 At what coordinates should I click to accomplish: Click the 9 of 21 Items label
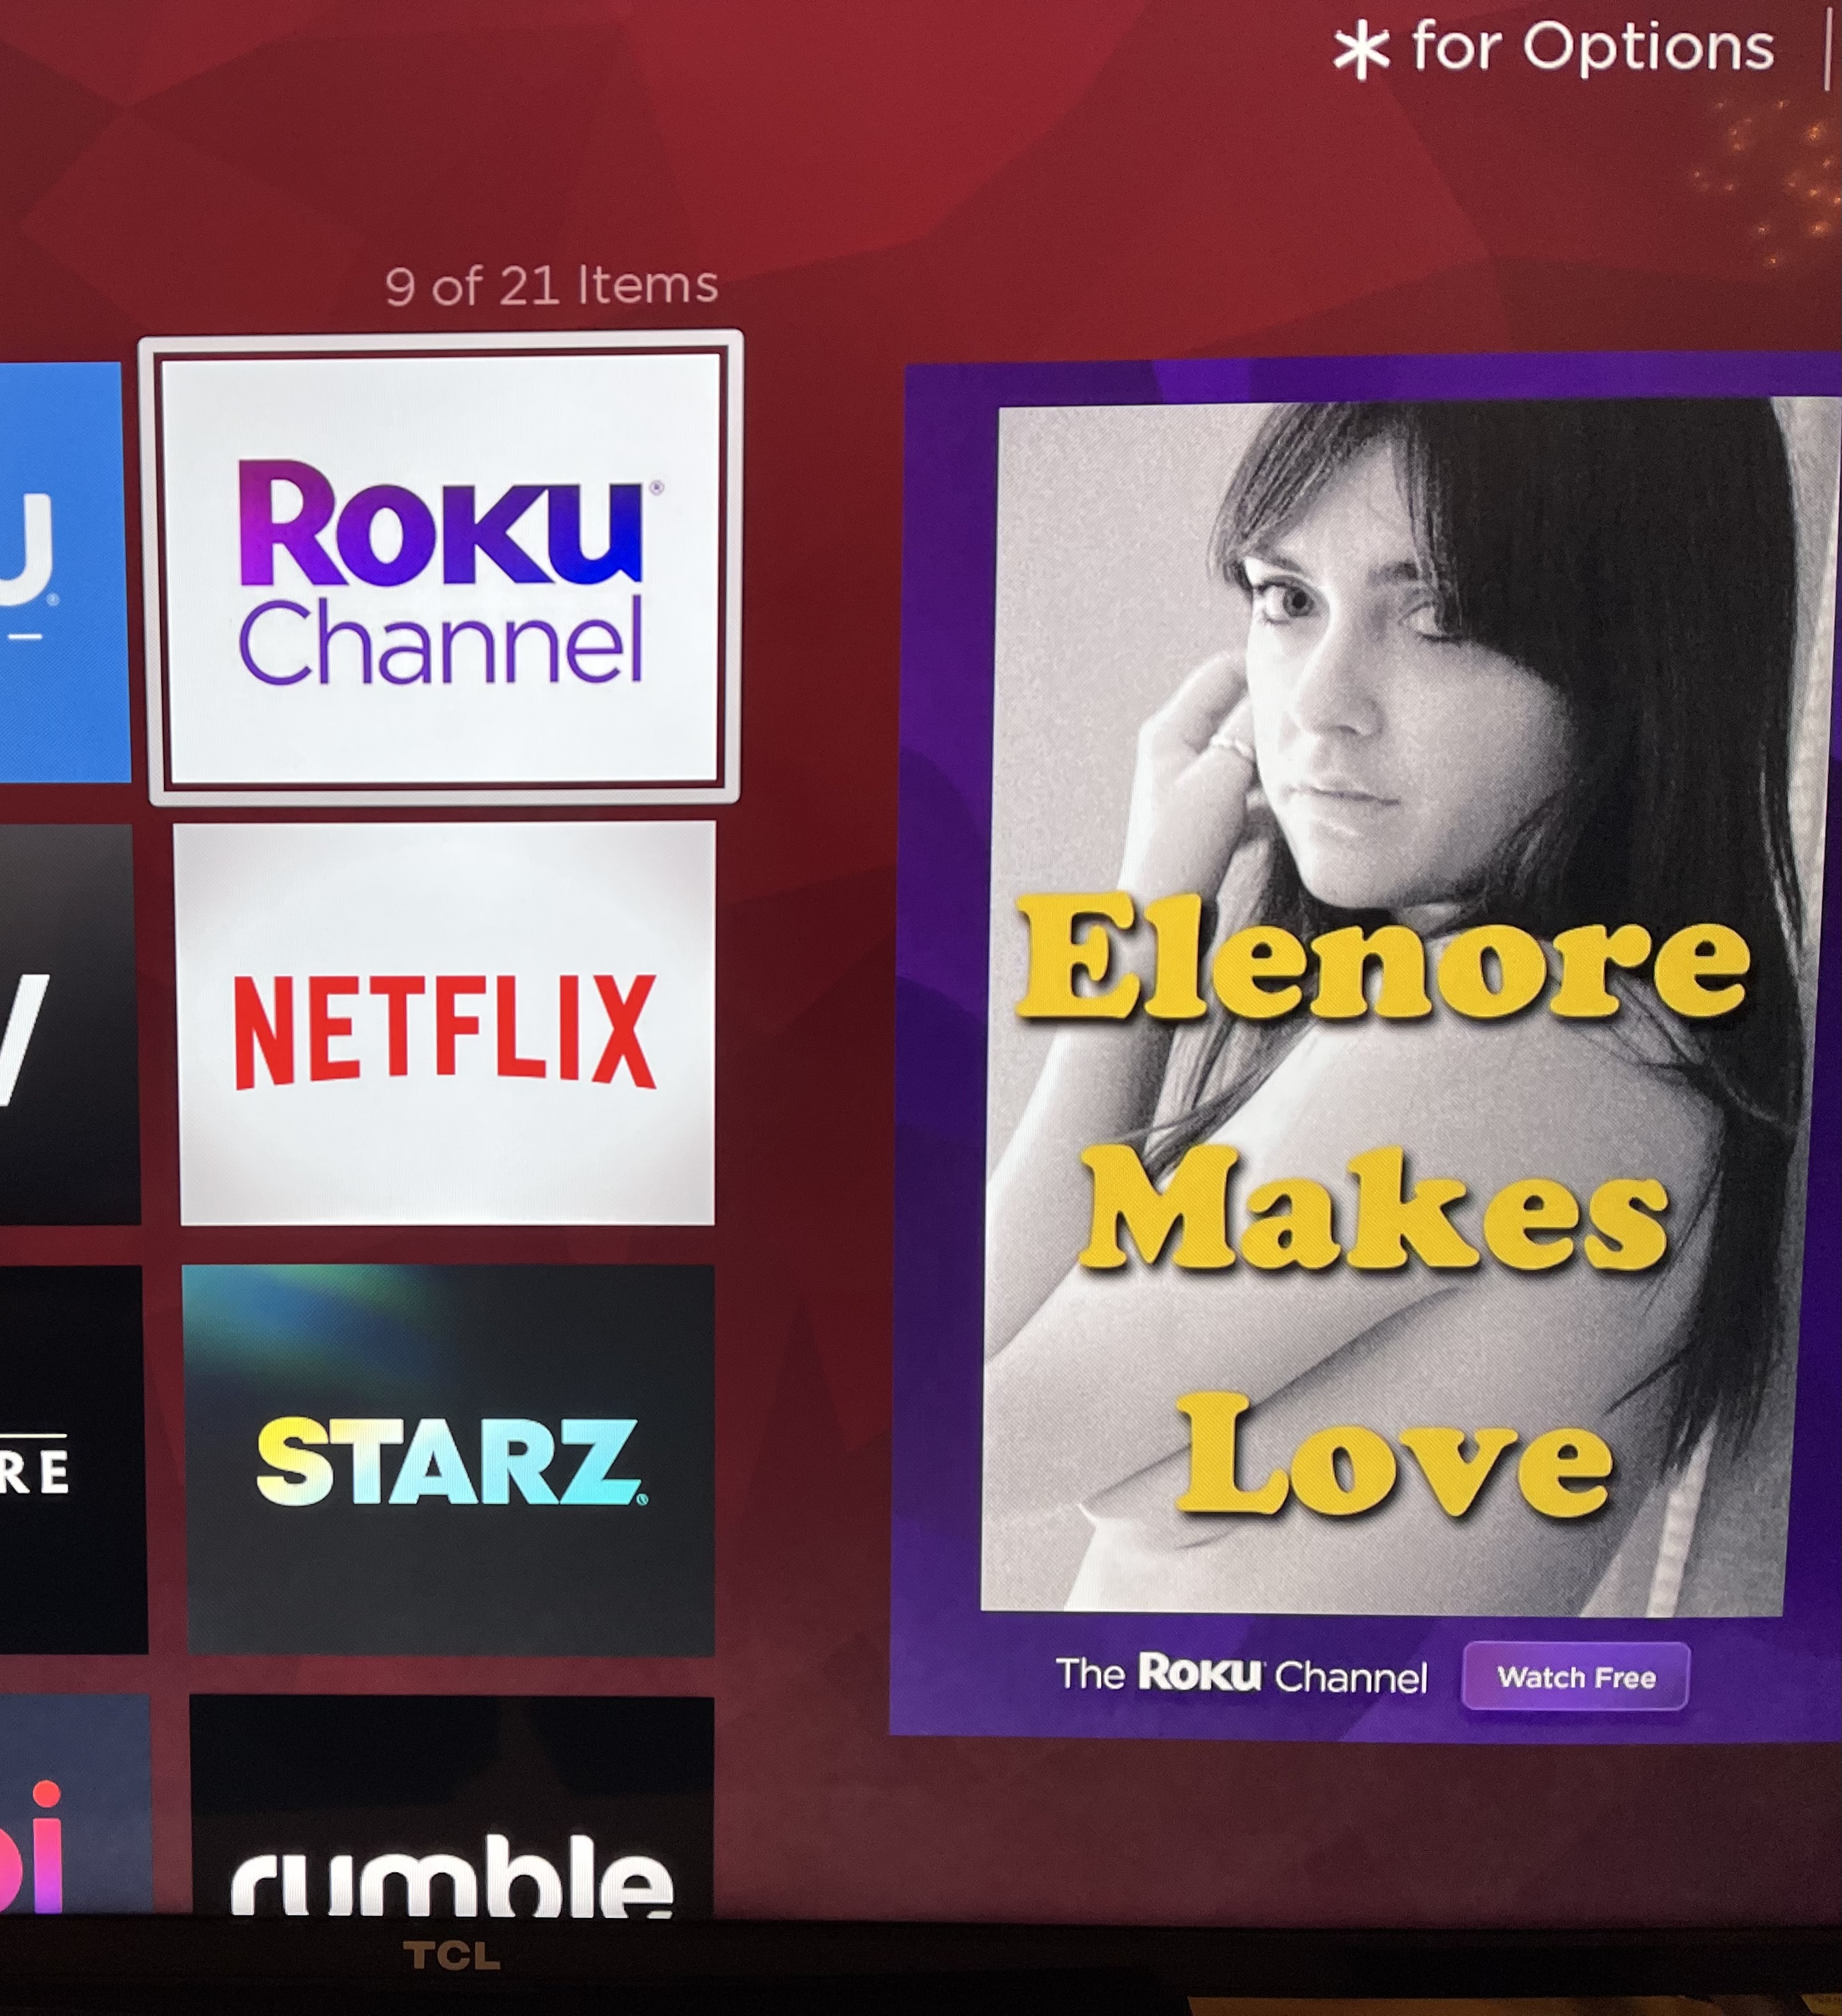(x=551, y=286)
